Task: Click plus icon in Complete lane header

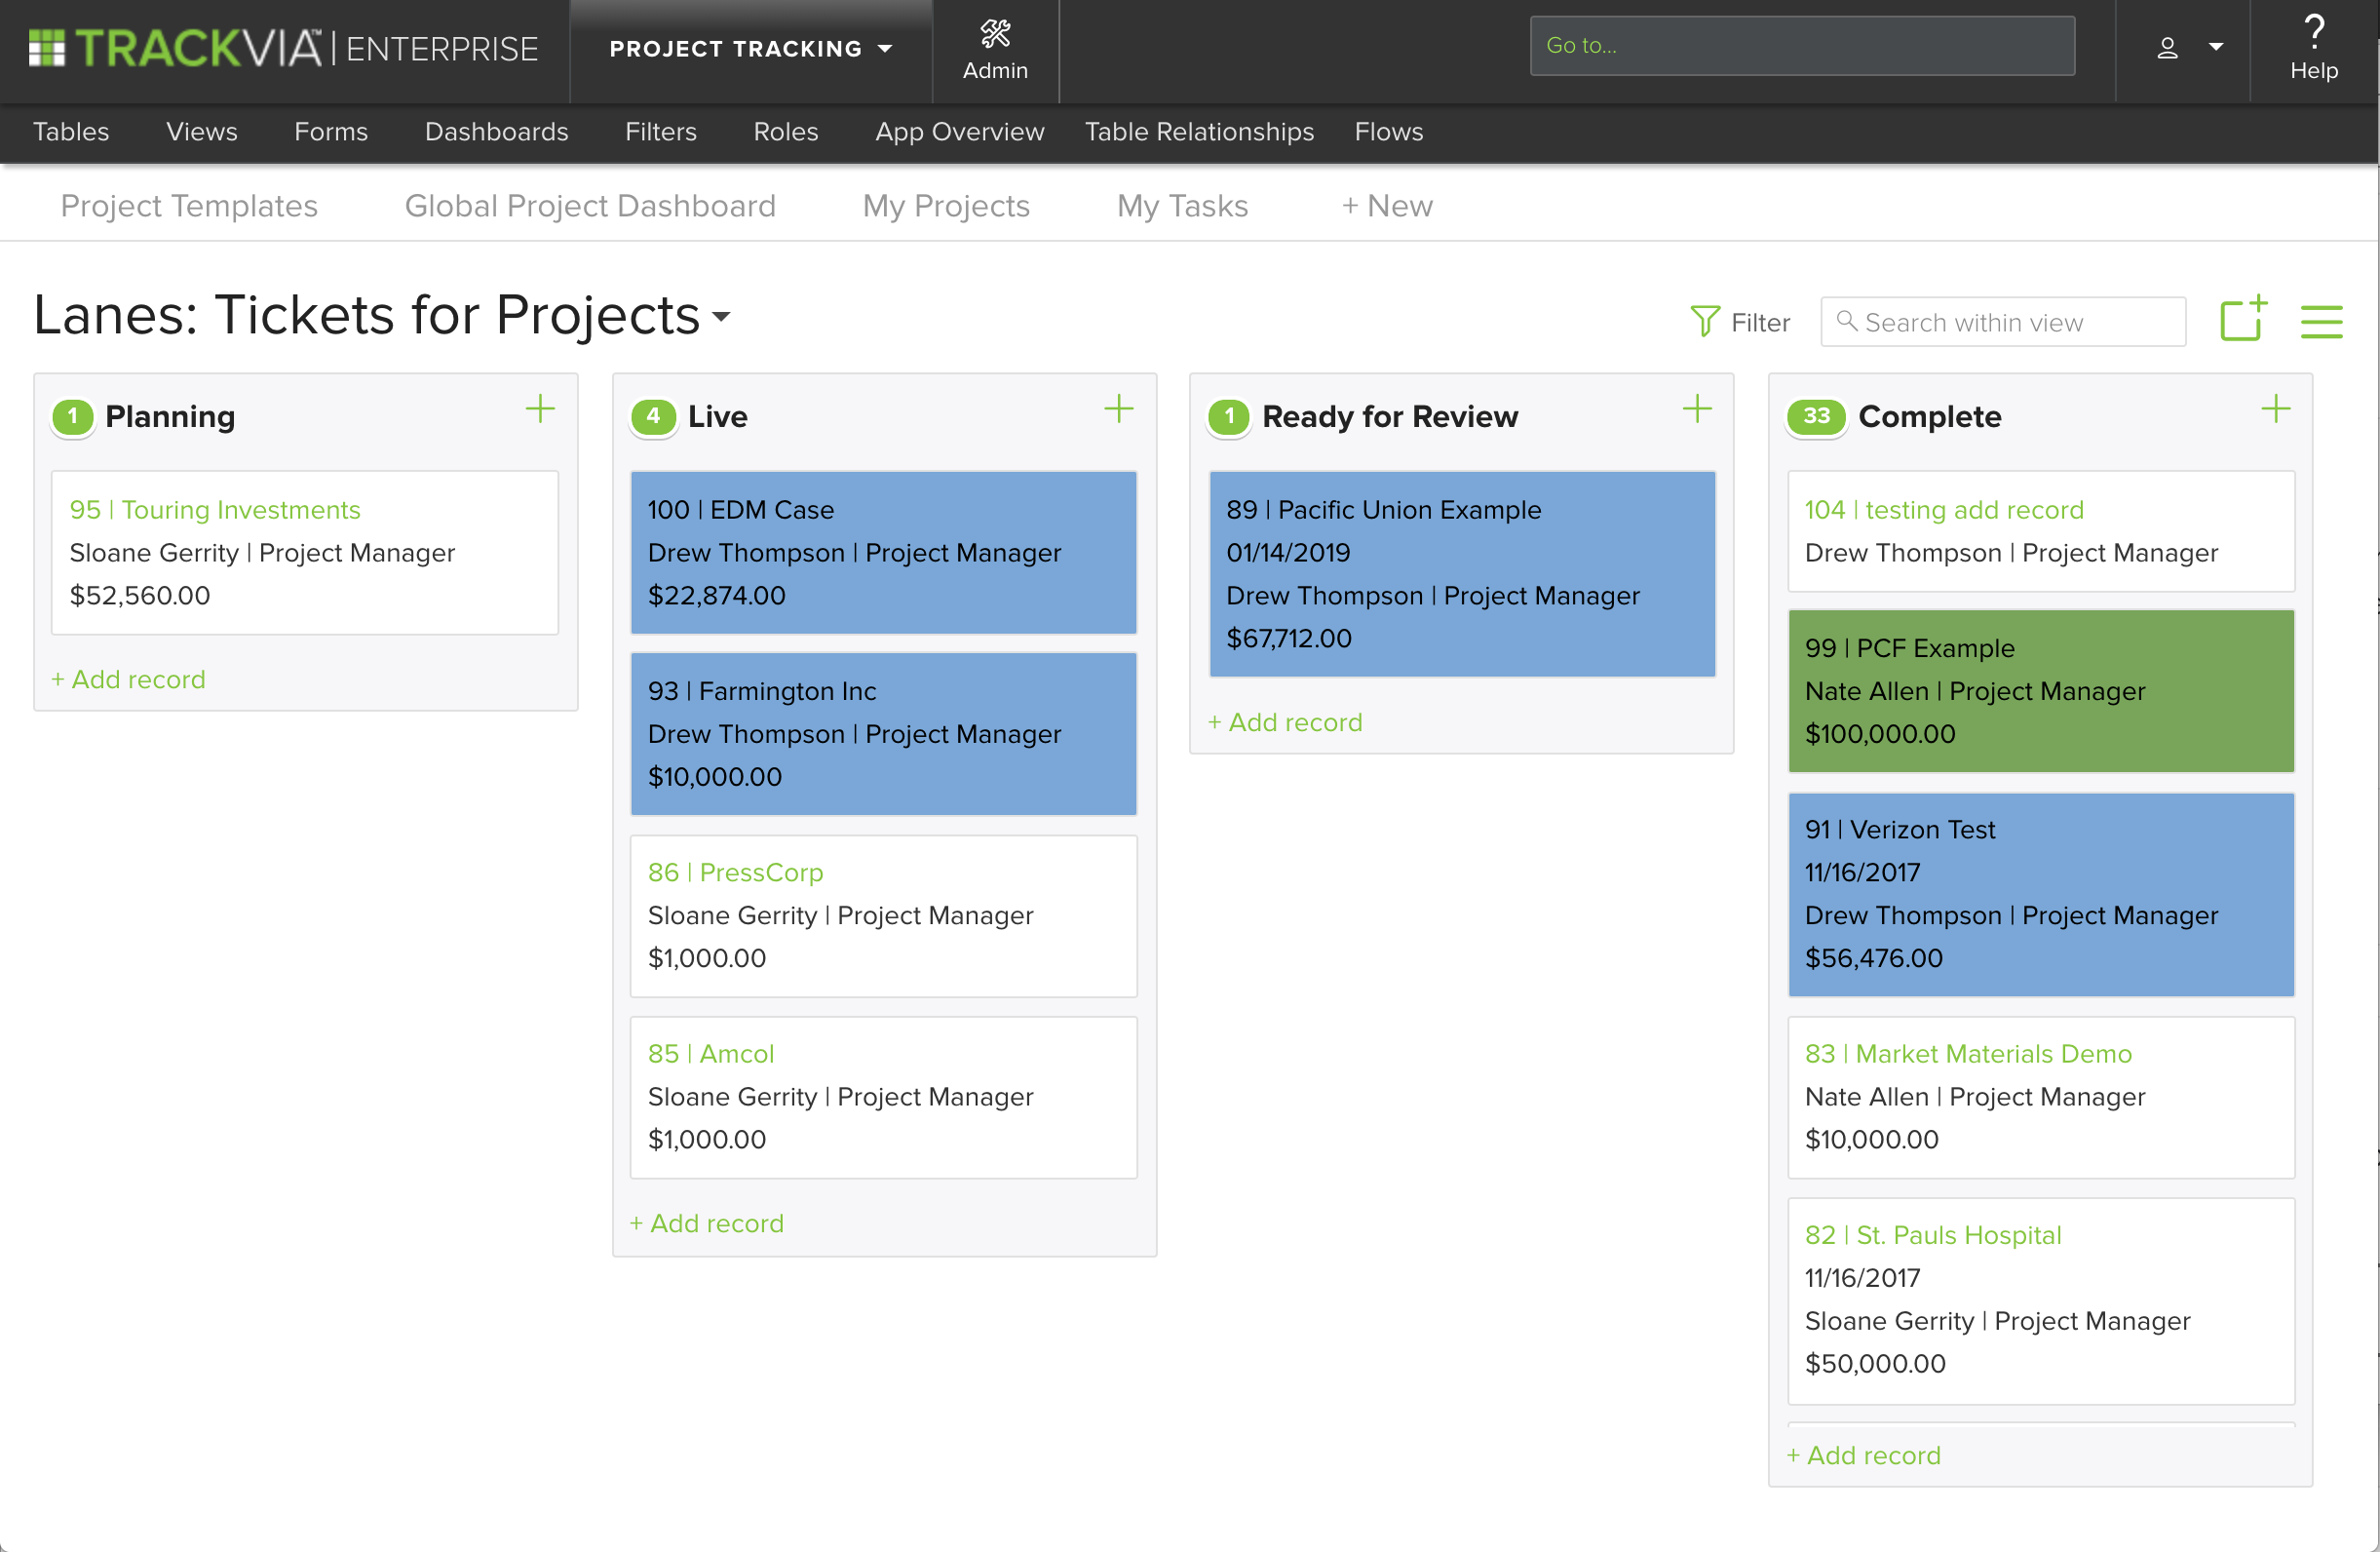Action: (2276, 408)
